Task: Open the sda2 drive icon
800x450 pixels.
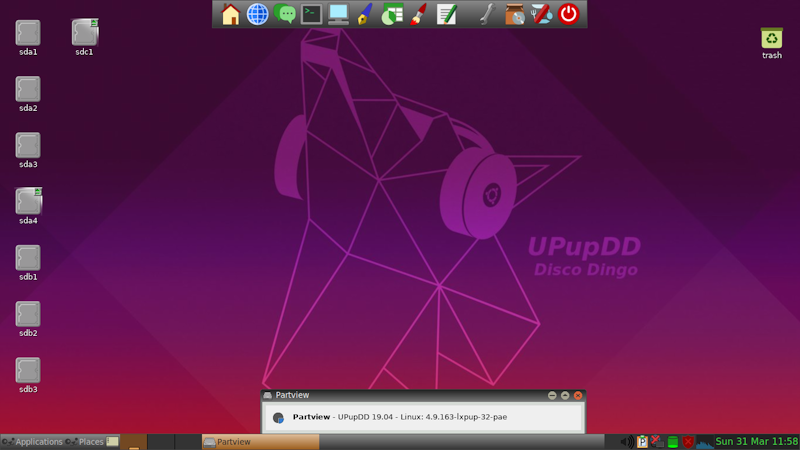Action: pos(28,89)
